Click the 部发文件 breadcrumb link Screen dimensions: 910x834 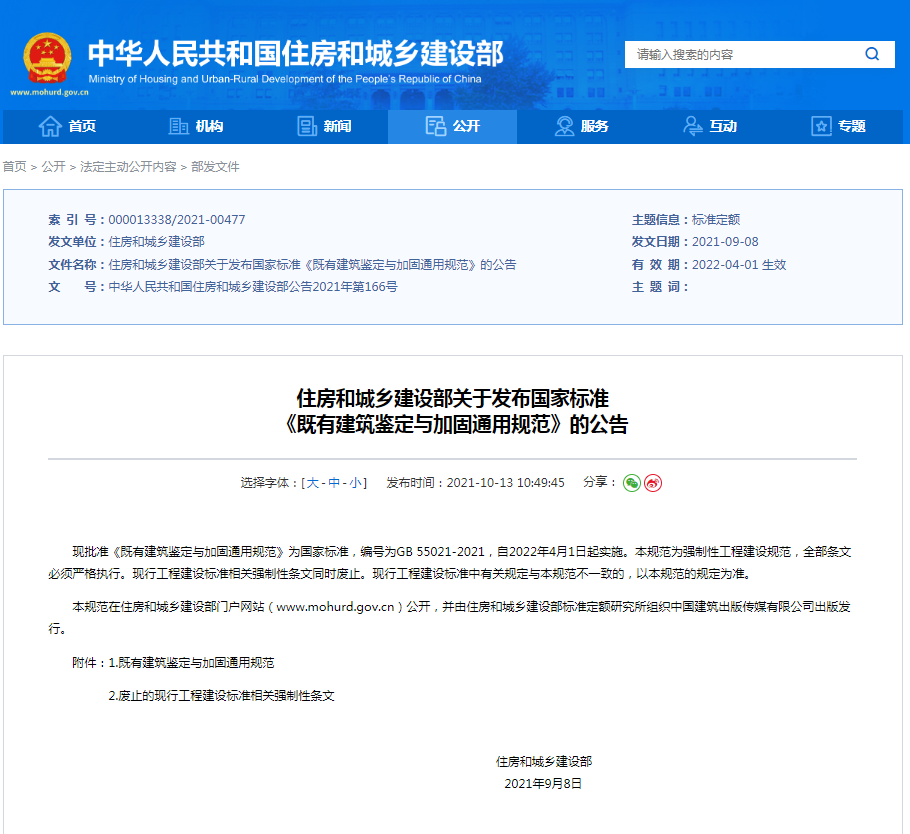[215, 167]
